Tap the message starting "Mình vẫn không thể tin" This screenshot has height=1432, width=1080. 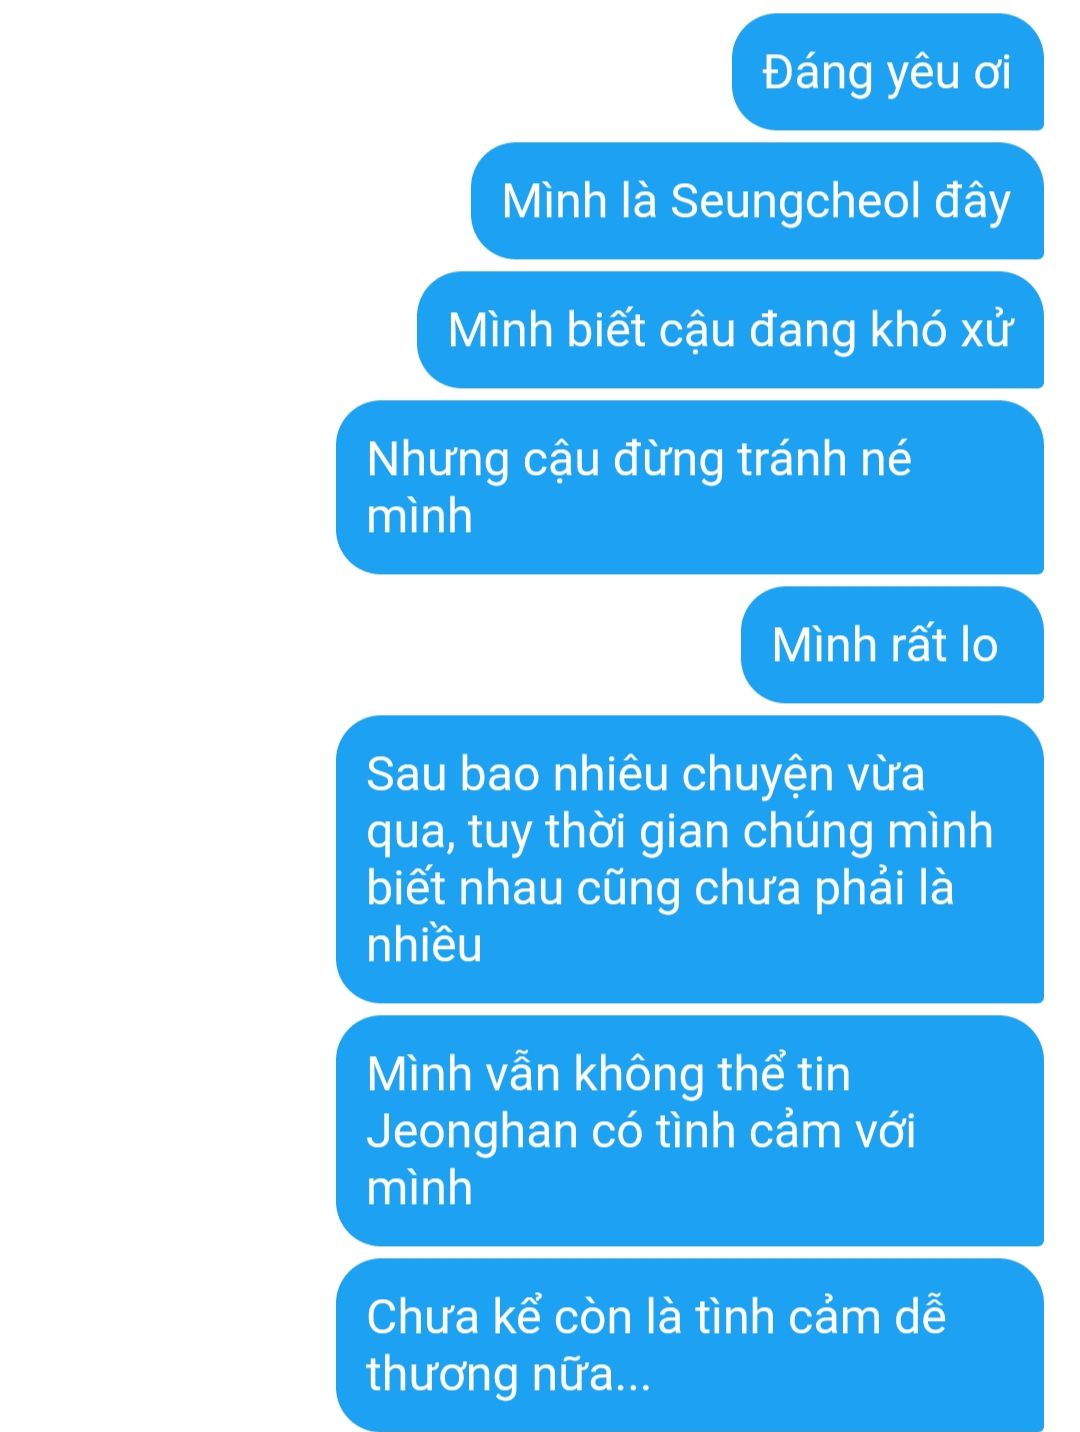690,1131
